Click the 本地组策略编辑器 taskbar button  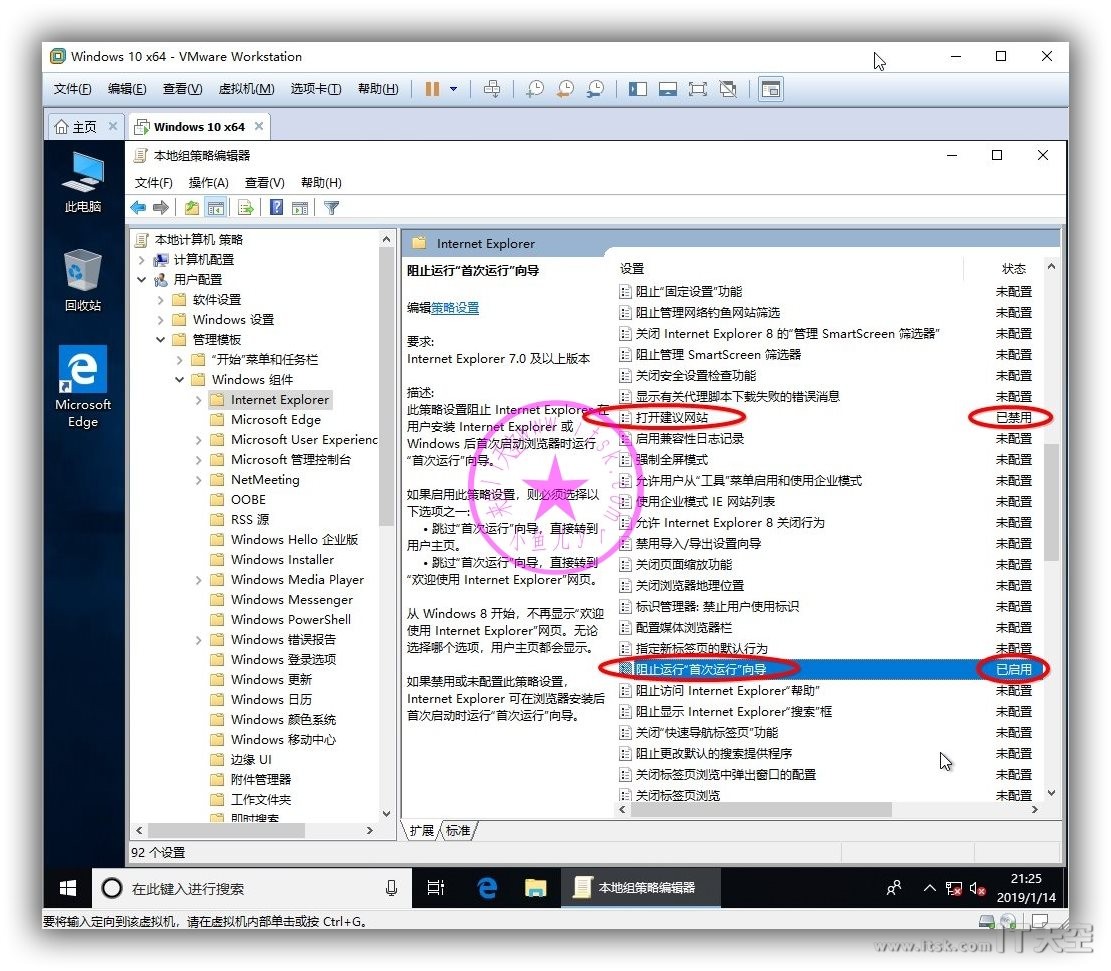641,888
